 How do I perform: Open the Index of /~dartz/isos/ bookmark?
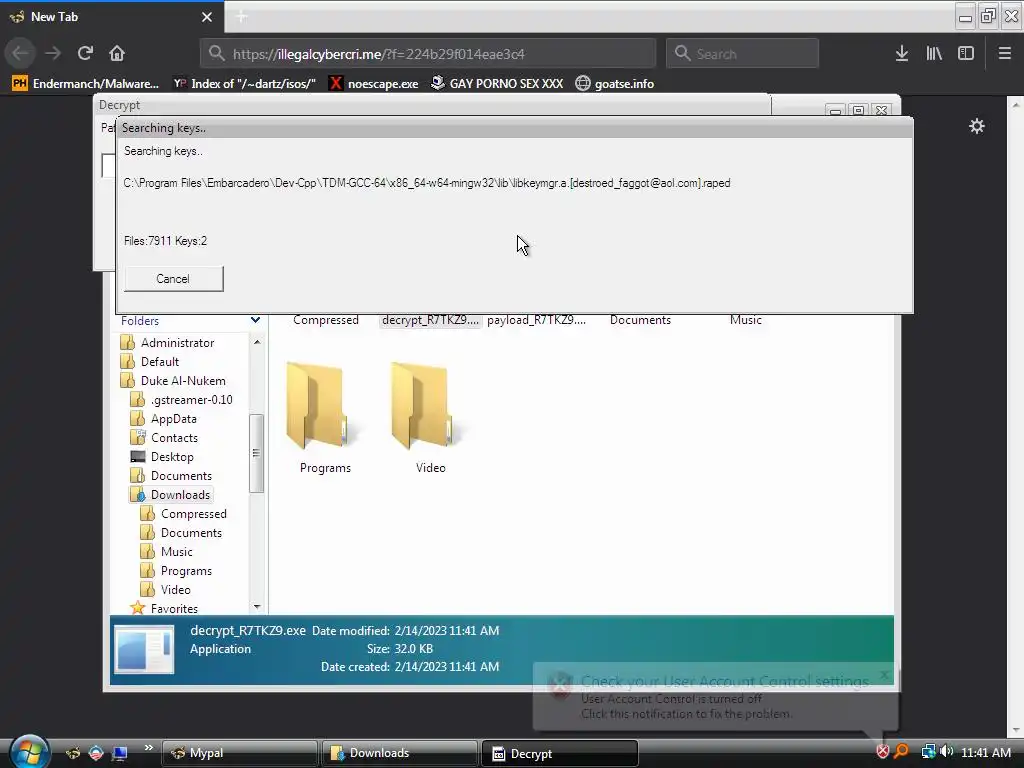[x=244, y=84]
